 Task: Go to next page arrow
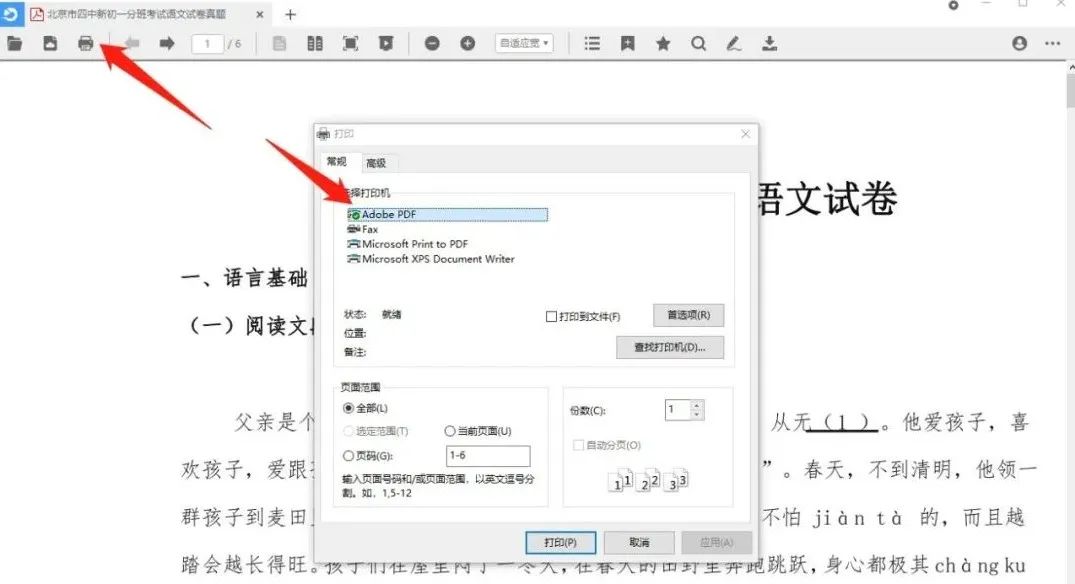point(167,44)
